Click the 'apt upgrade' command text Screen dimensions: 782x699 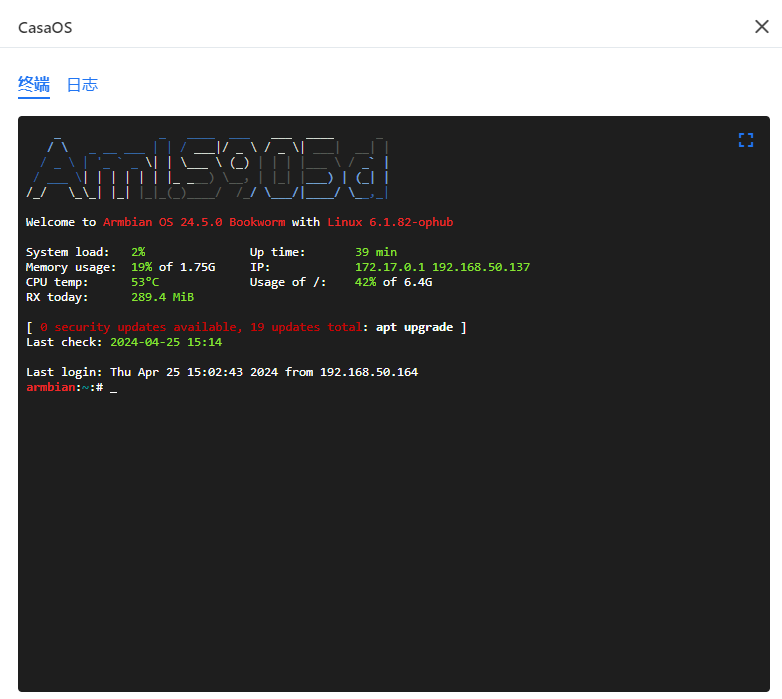click(414, 327)
